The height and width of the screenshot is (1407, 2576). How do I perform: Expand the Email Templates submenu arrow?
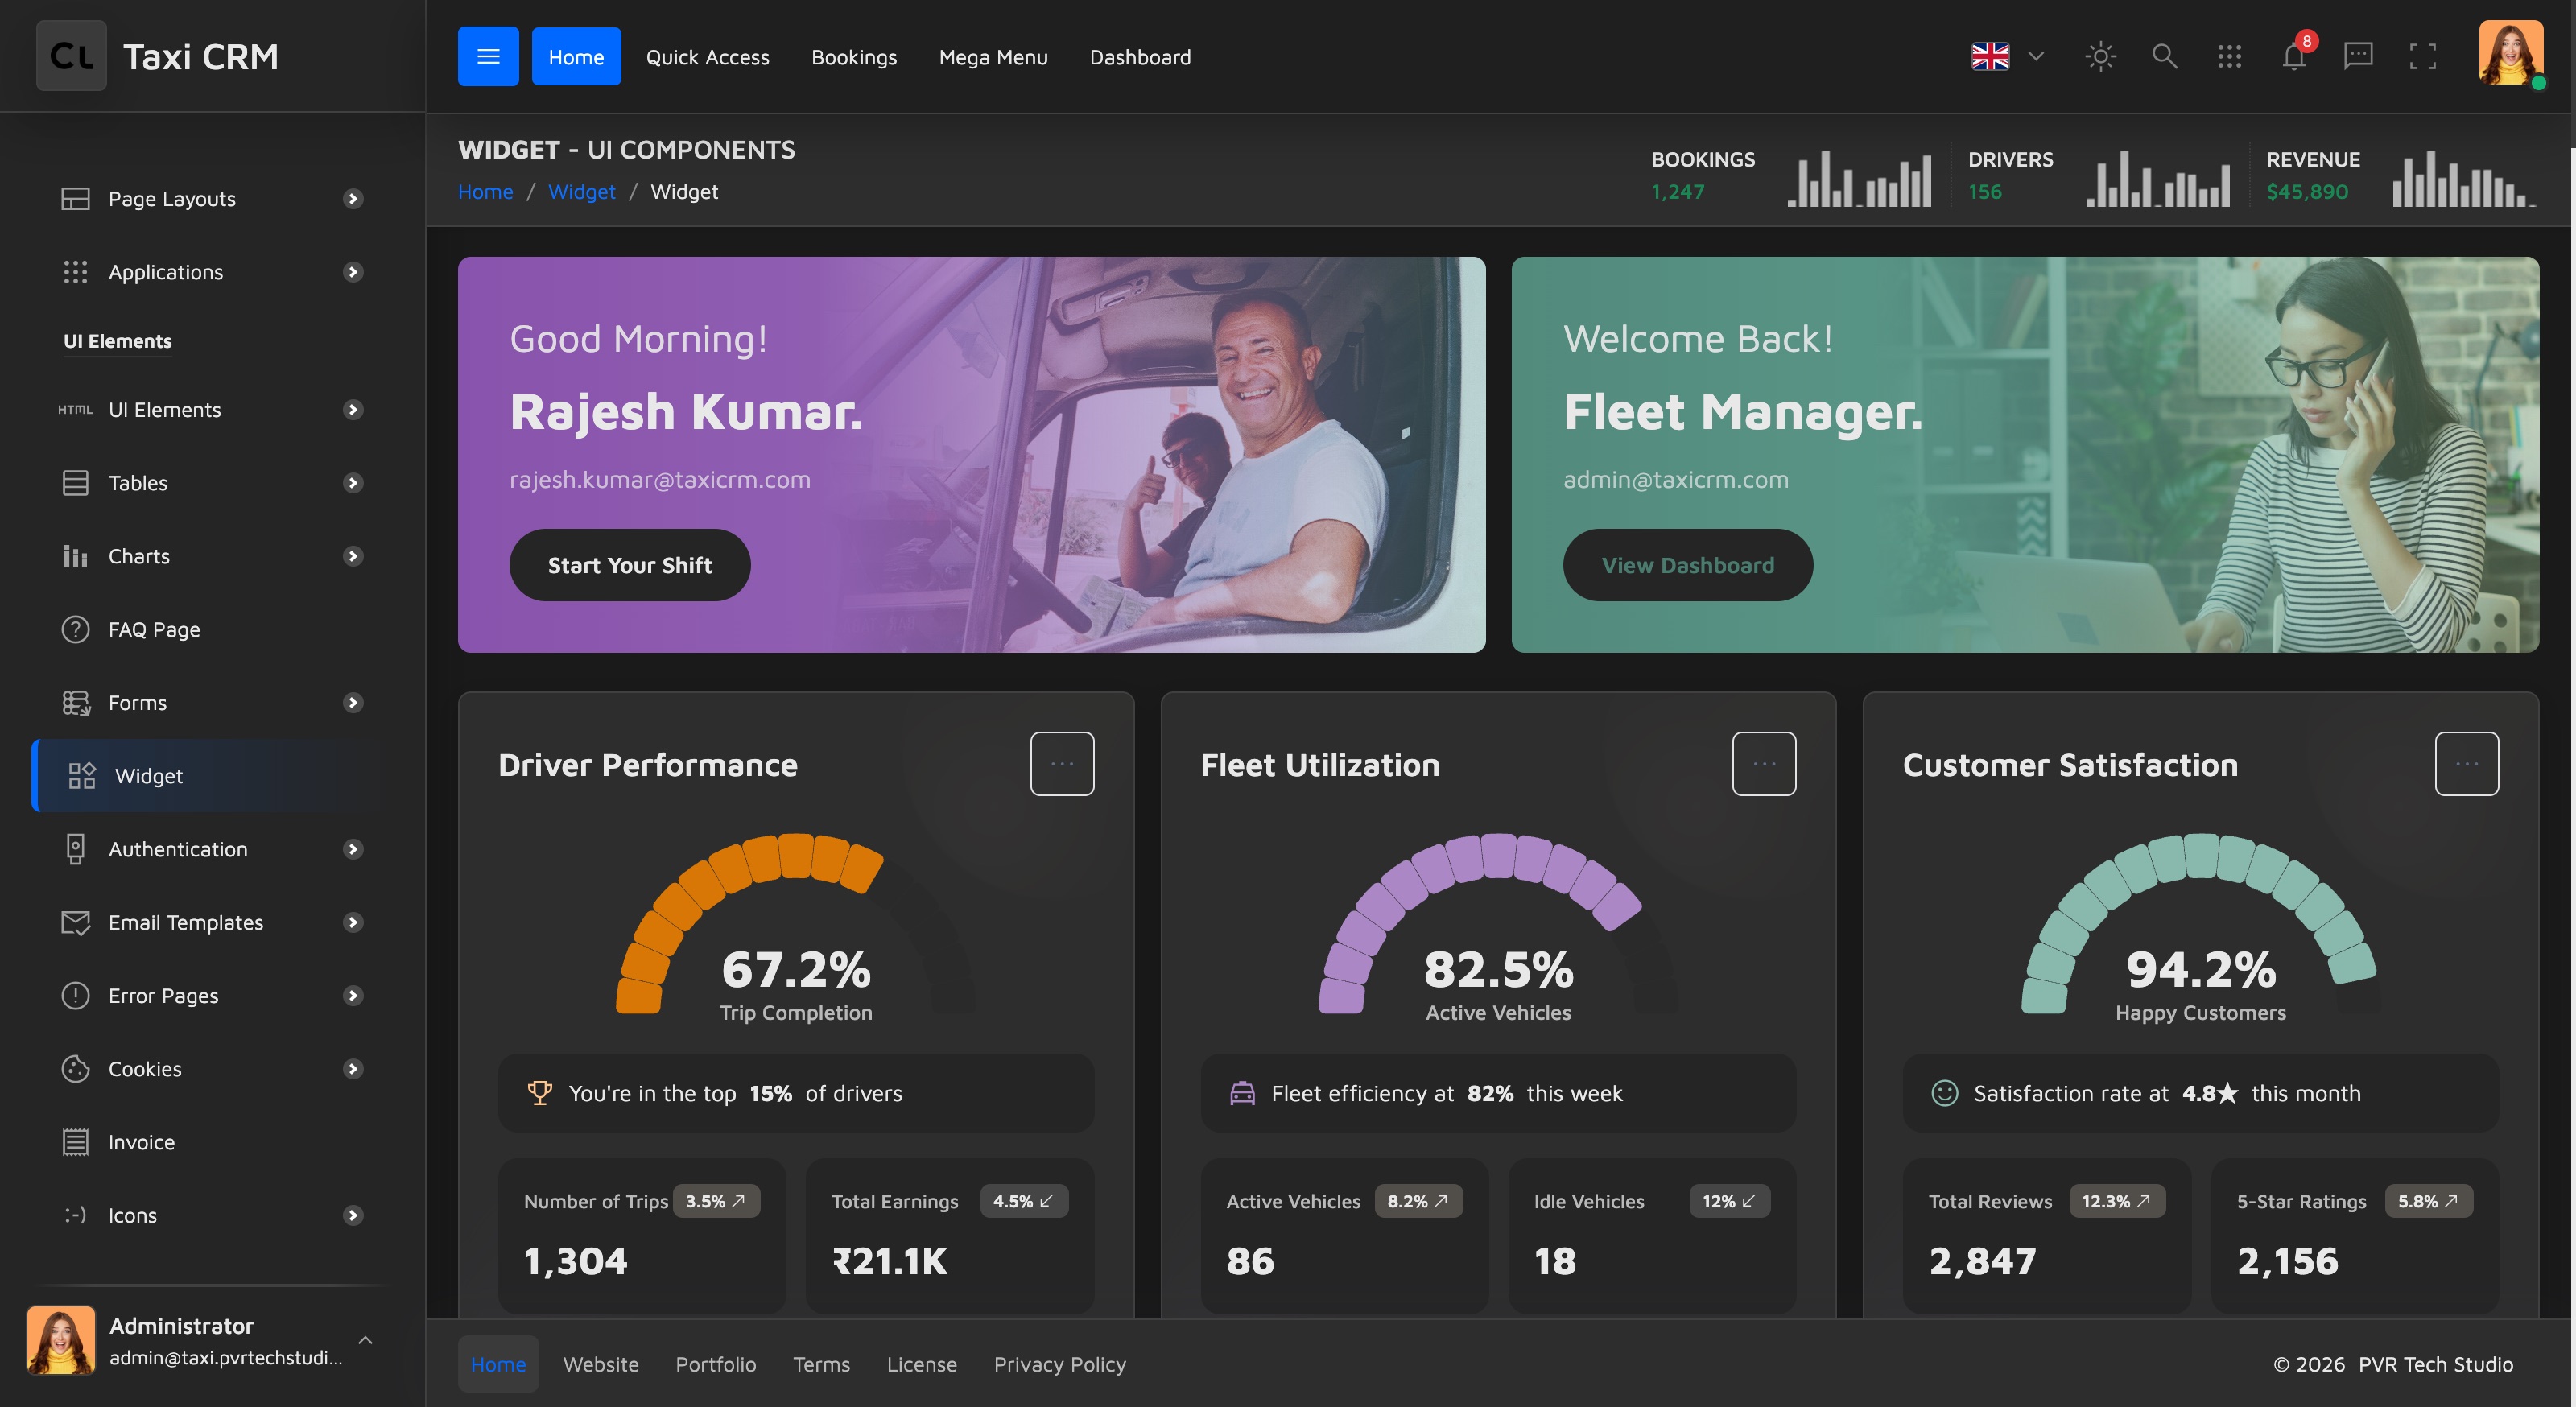[x=352, y=922]
